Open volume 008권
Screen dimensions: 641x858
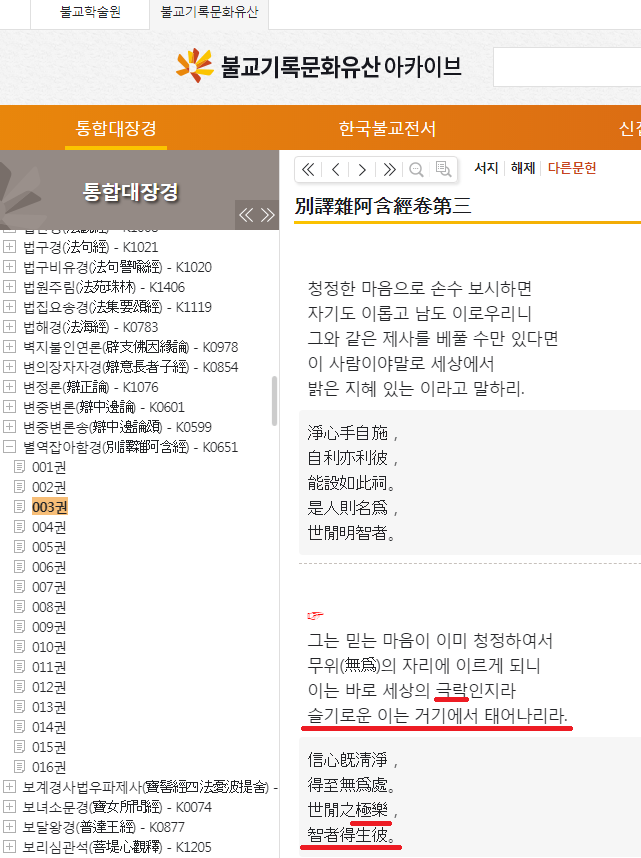[49, 607]
